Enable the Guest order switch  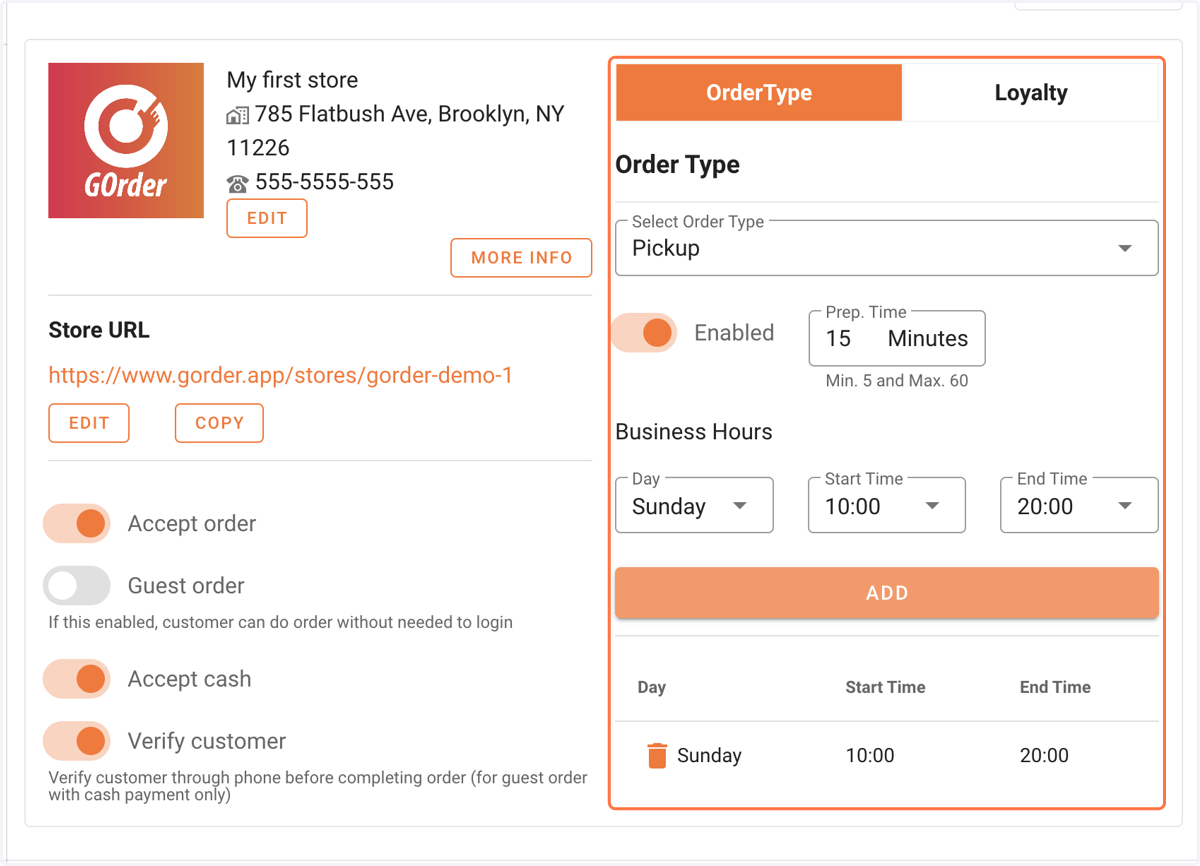(x=77, y=586)
